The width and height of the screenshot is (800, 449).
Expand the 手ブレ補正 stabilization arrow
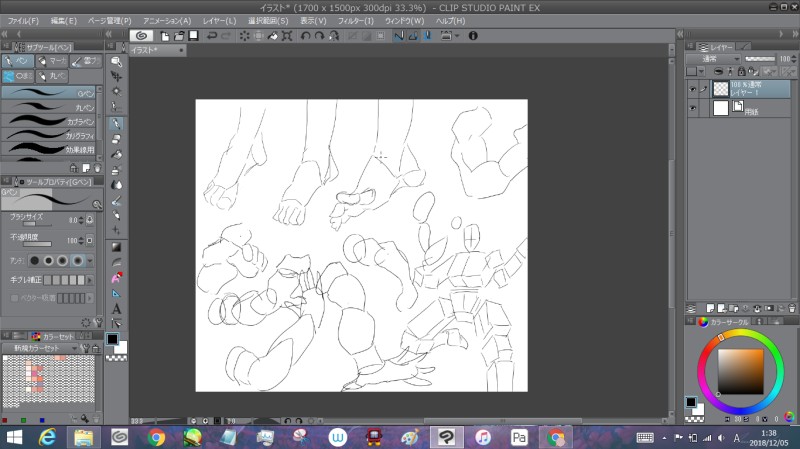click(90, 280)
